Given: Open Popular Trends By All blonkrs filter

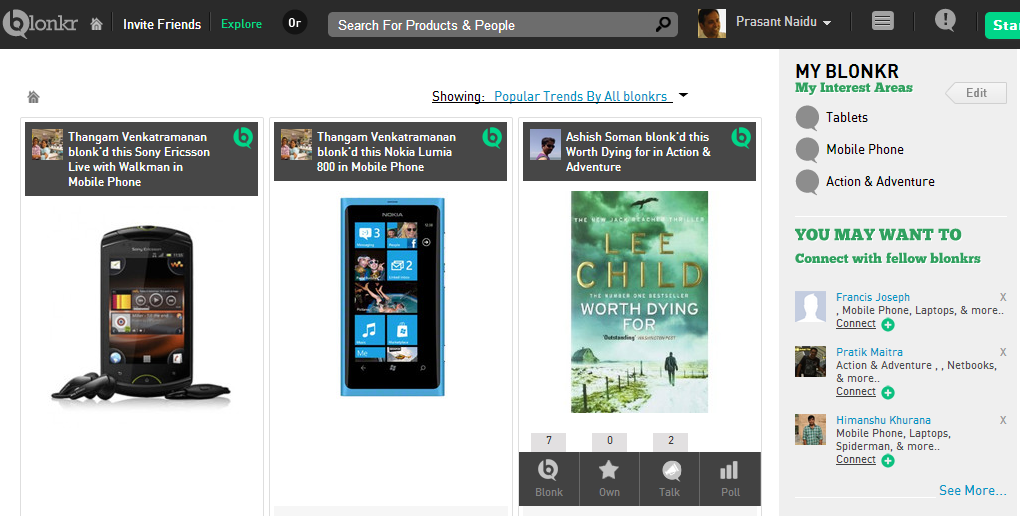Looking at the screenshot, I should tap(581, 96).
